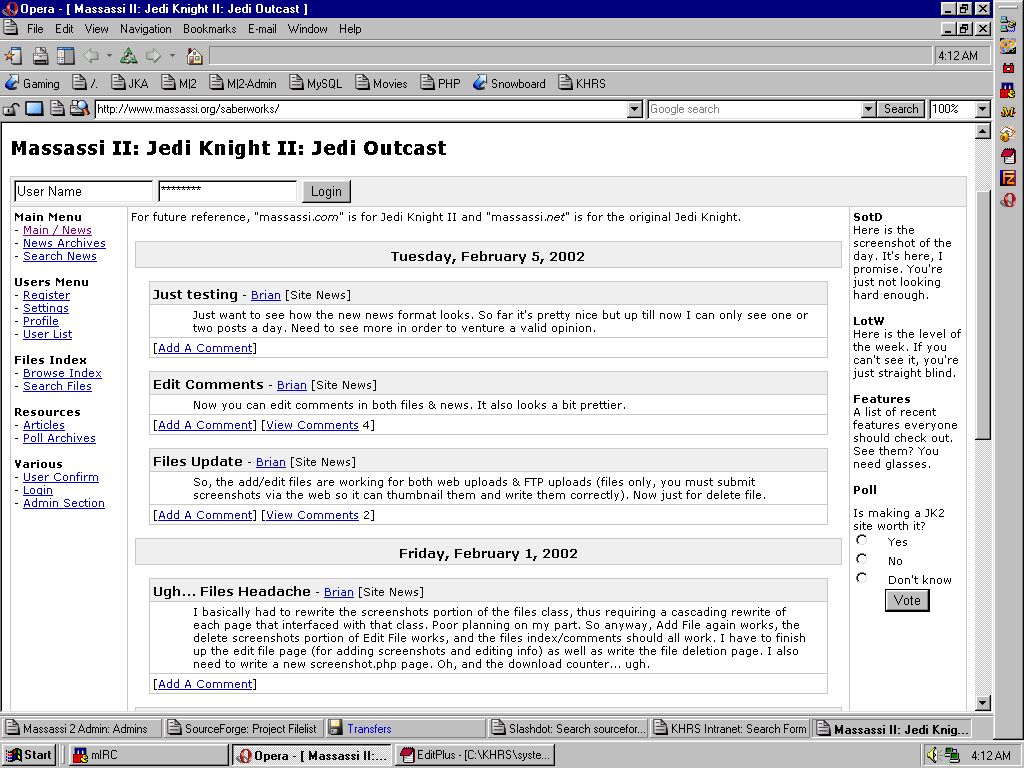The image size is (1024, 768).
Task: Click the Back arrow icon
Action: tap(91, 56)
